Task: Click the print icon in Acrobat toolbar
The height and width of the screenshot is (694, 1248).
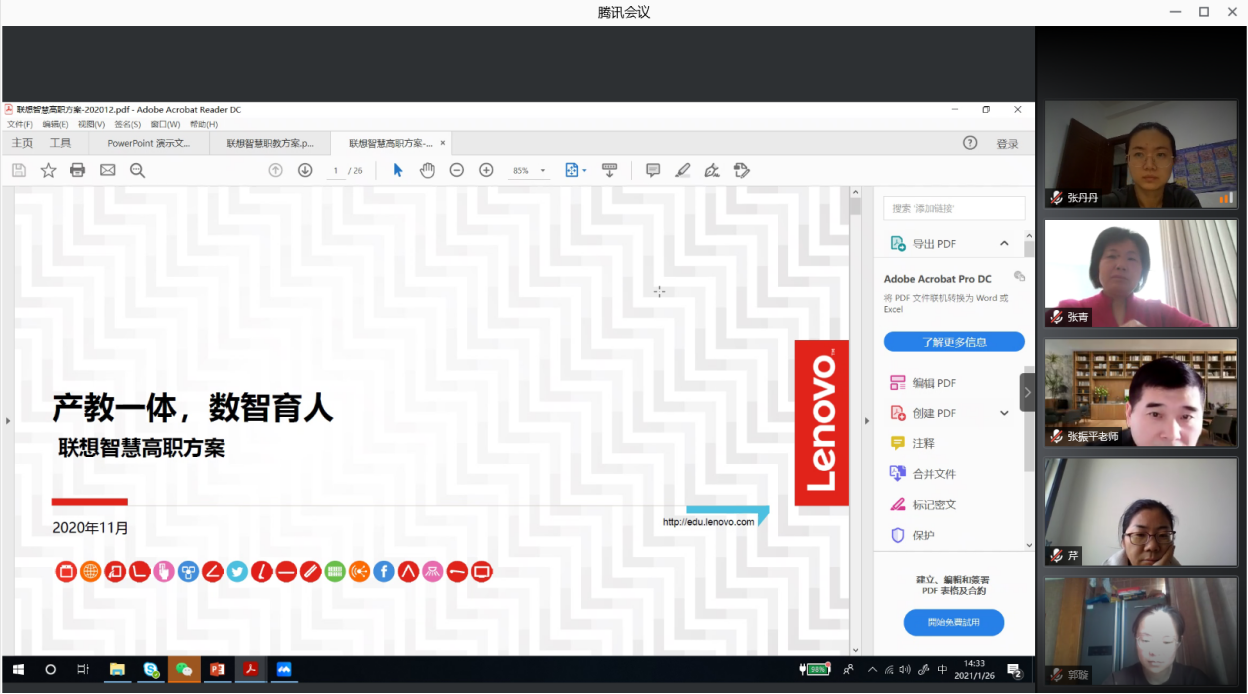Action: coord(77,170)
